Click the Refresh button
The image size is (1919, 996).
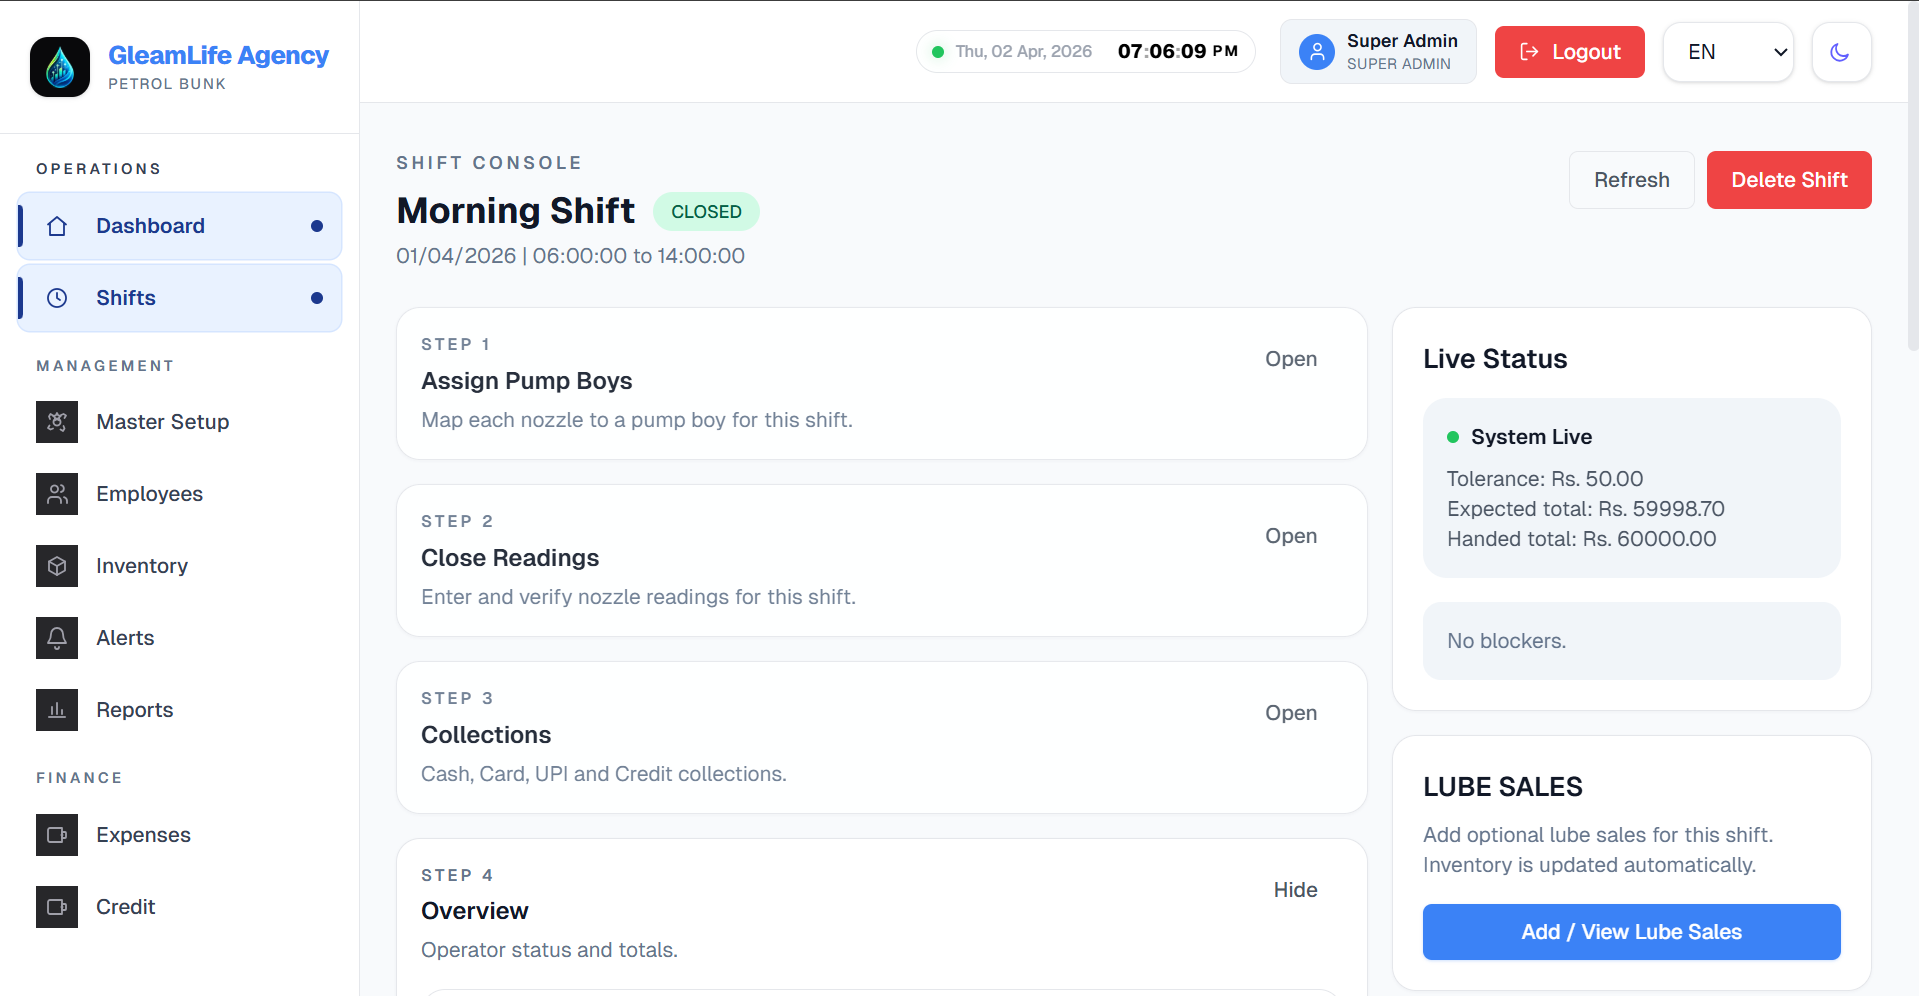coord(1631,180)
